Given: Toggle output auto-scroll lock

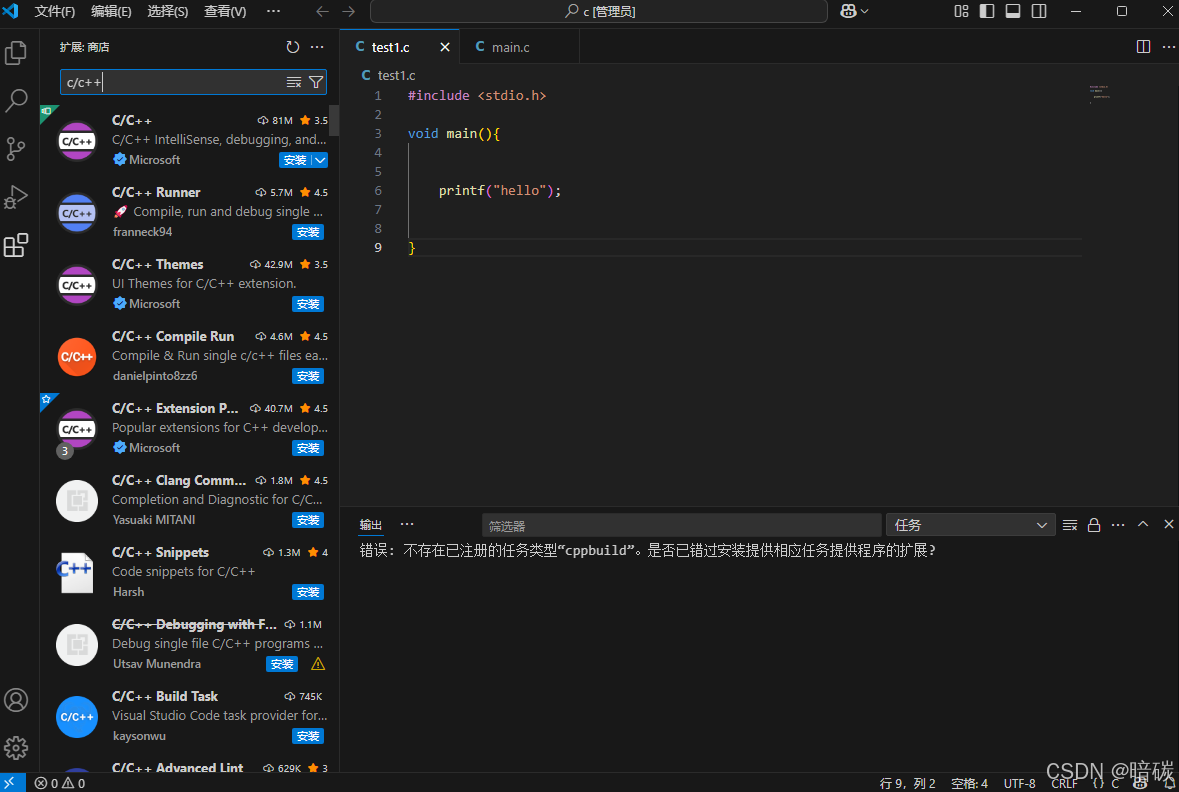Looking at the screenshot, I should (1094, 525).
